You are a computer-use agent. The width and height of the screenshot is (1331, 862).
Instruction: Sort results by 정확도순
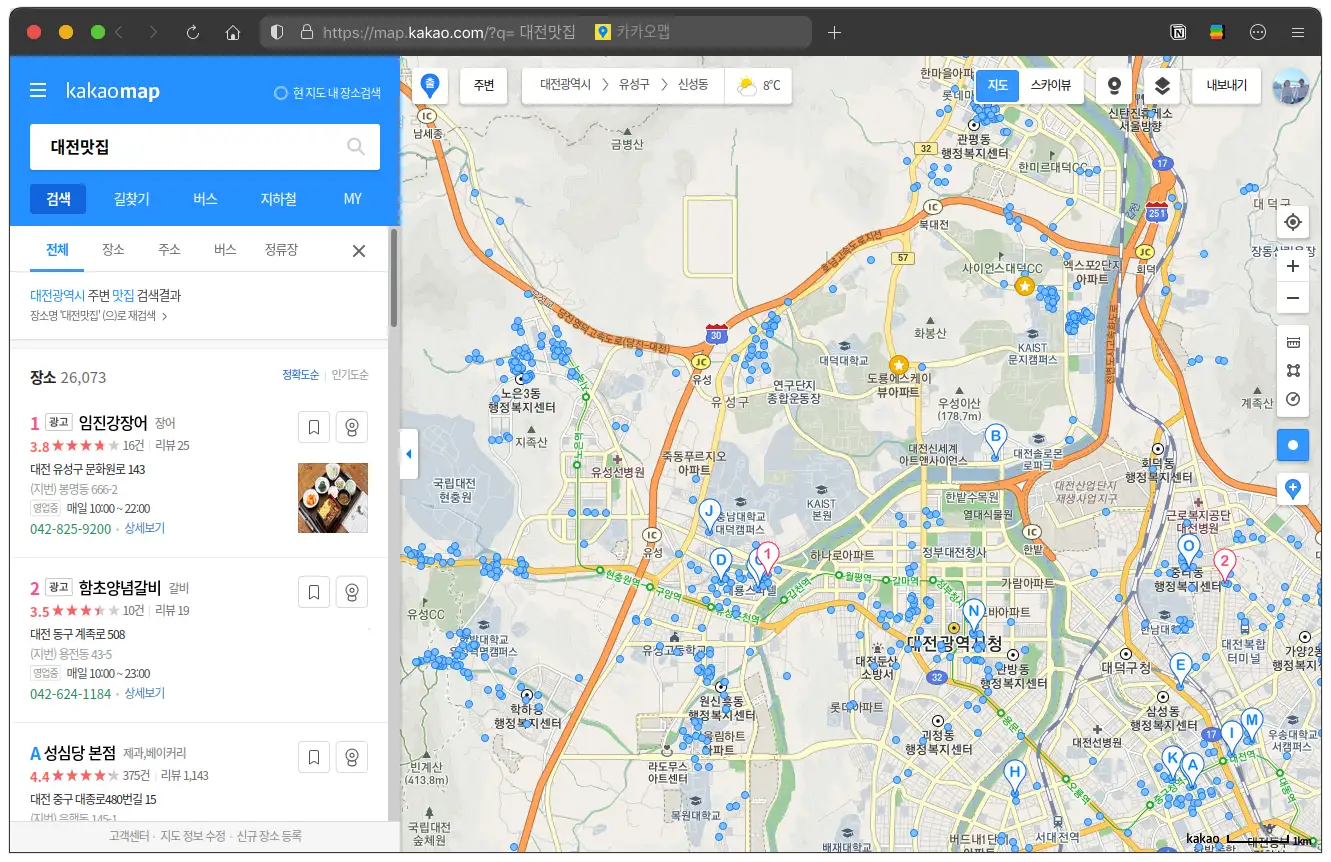(300, 375)
